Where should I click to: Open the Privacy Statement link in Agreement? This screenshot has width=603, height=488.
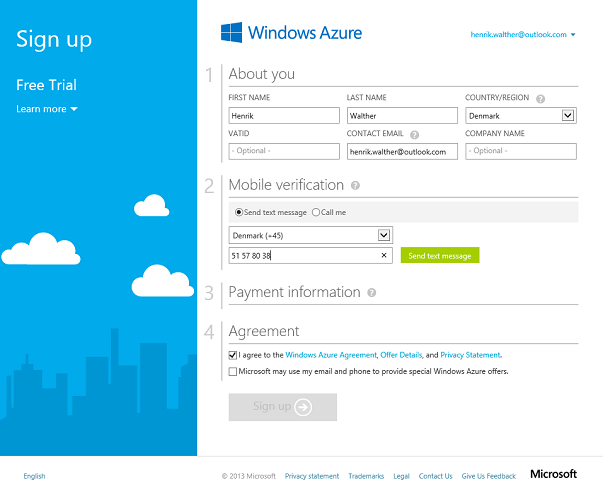470,355
